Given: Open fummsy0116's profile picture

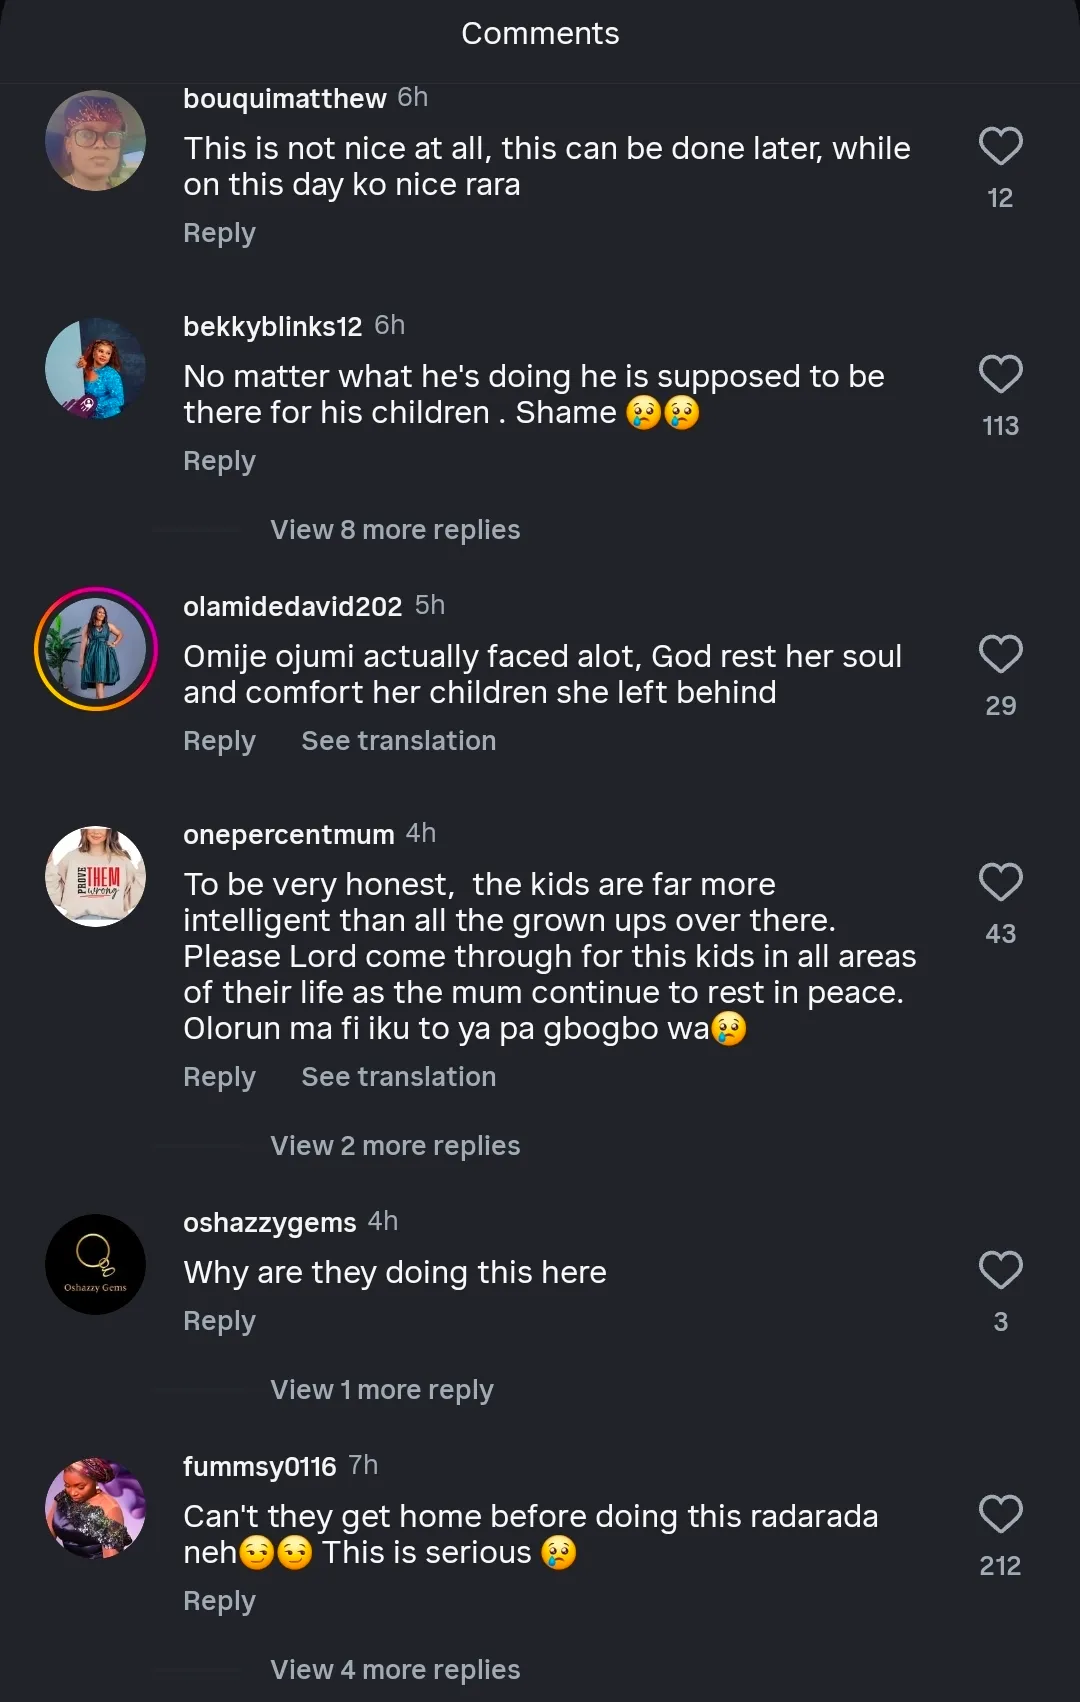Looking at the screenshot, I should tap(96, 1508).
